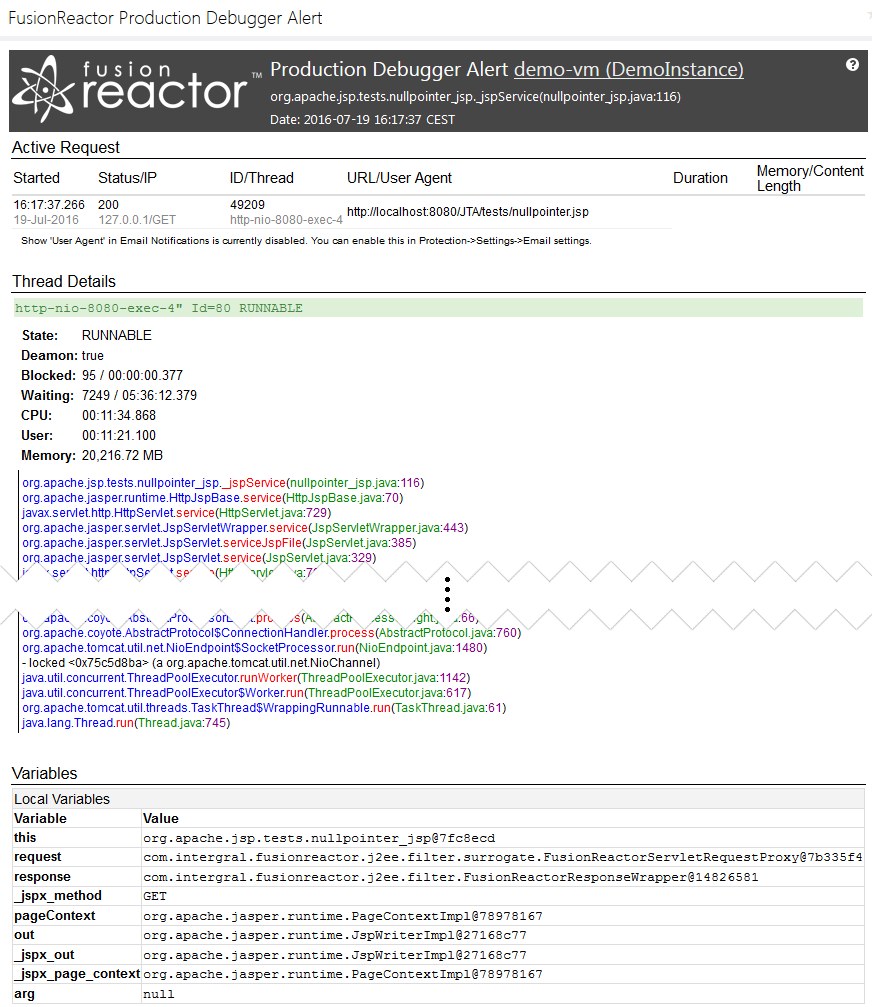Click the 'out' variable name
The width and height of the screenshot is (872, 1007).
tap(24, 935)
